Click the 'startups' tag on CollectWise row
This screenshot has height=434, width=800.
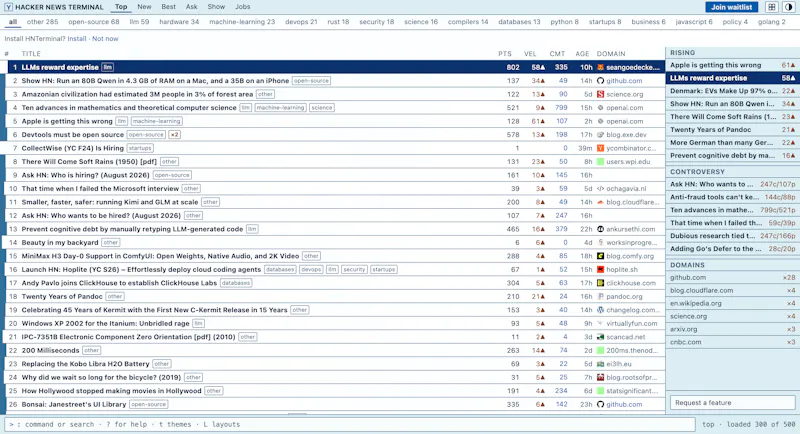(140, 148)
